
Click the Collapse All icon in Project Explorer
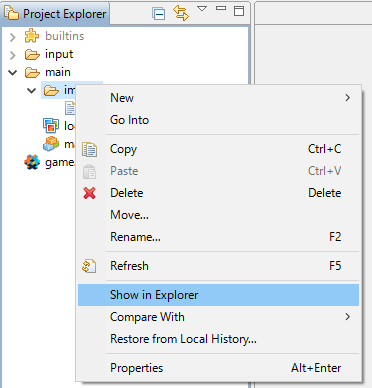(159, 14)
